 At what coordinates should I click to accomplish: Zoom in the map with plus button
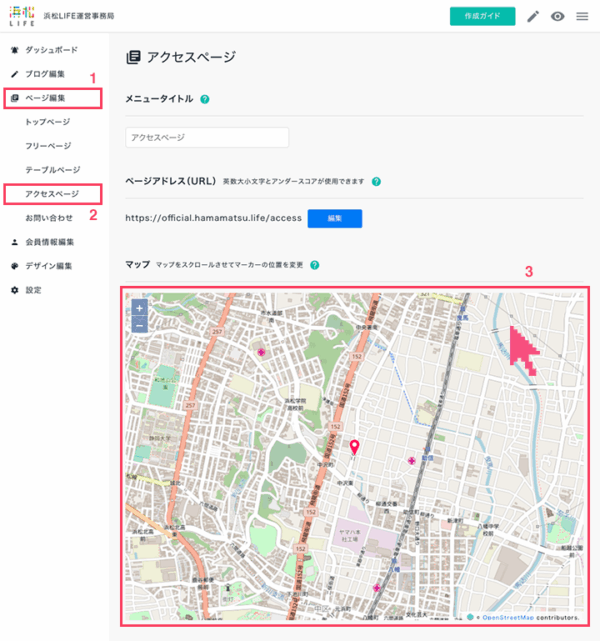pos(139,308)
